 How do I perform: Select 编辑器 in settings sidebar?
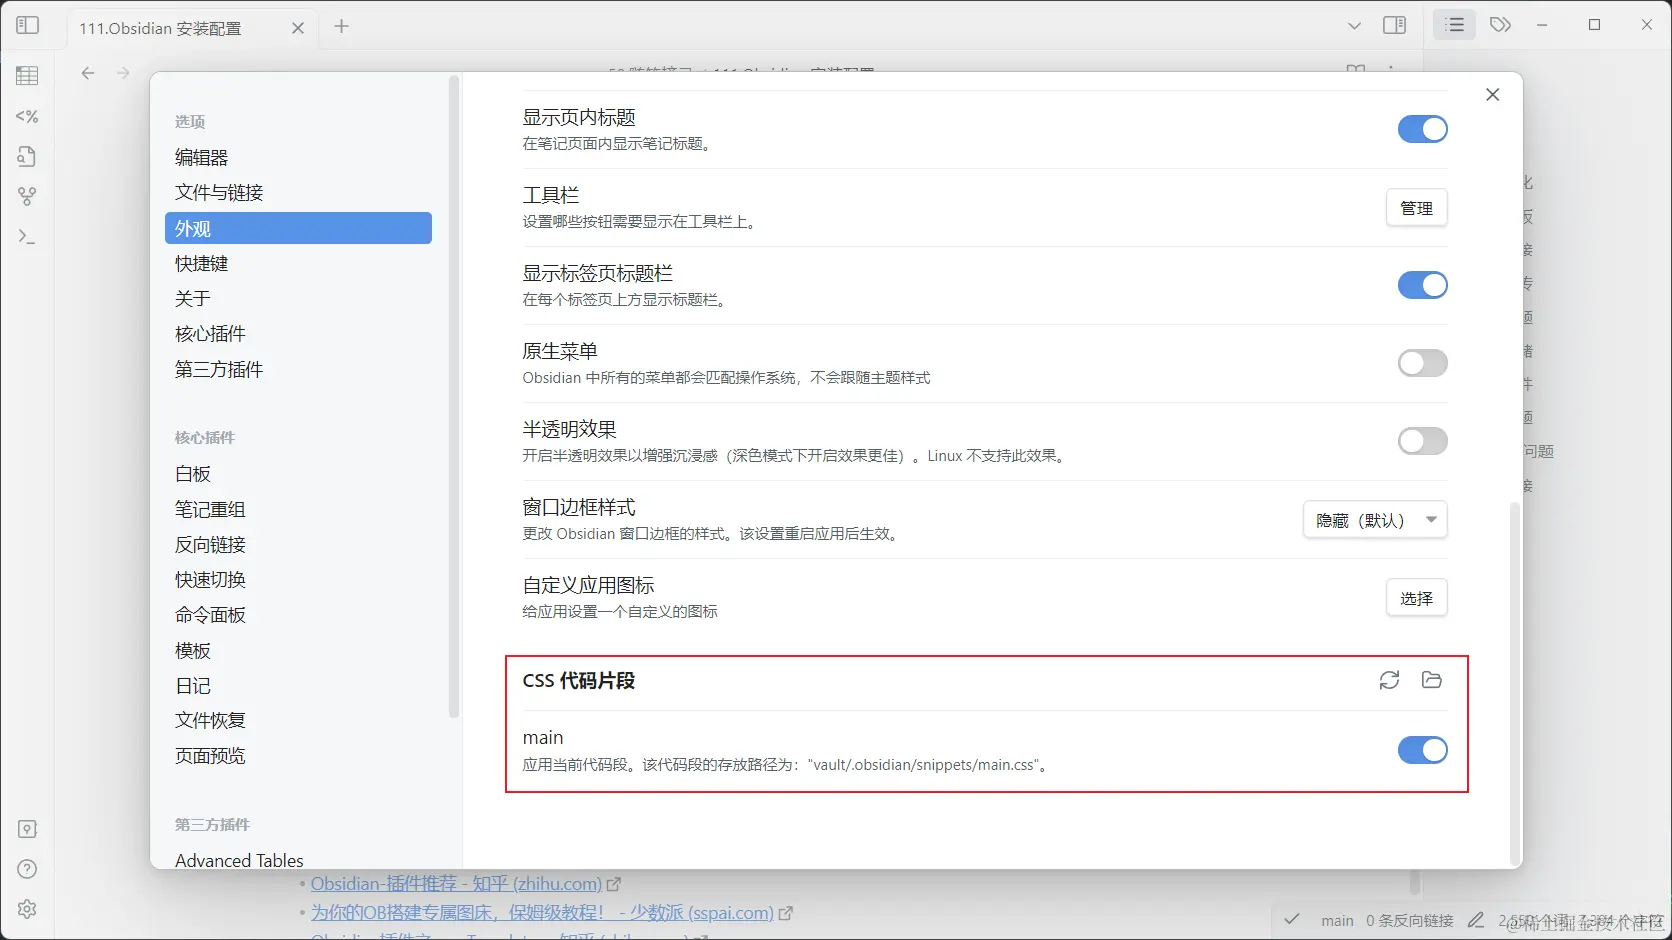click(x=298, y=157)
